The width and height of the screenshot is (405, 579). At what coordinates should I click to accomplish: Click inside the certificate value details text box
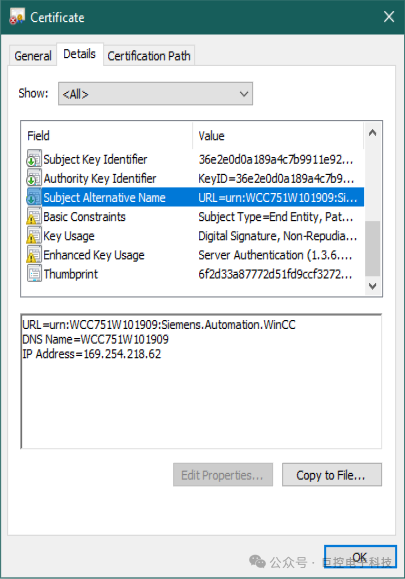201,381
